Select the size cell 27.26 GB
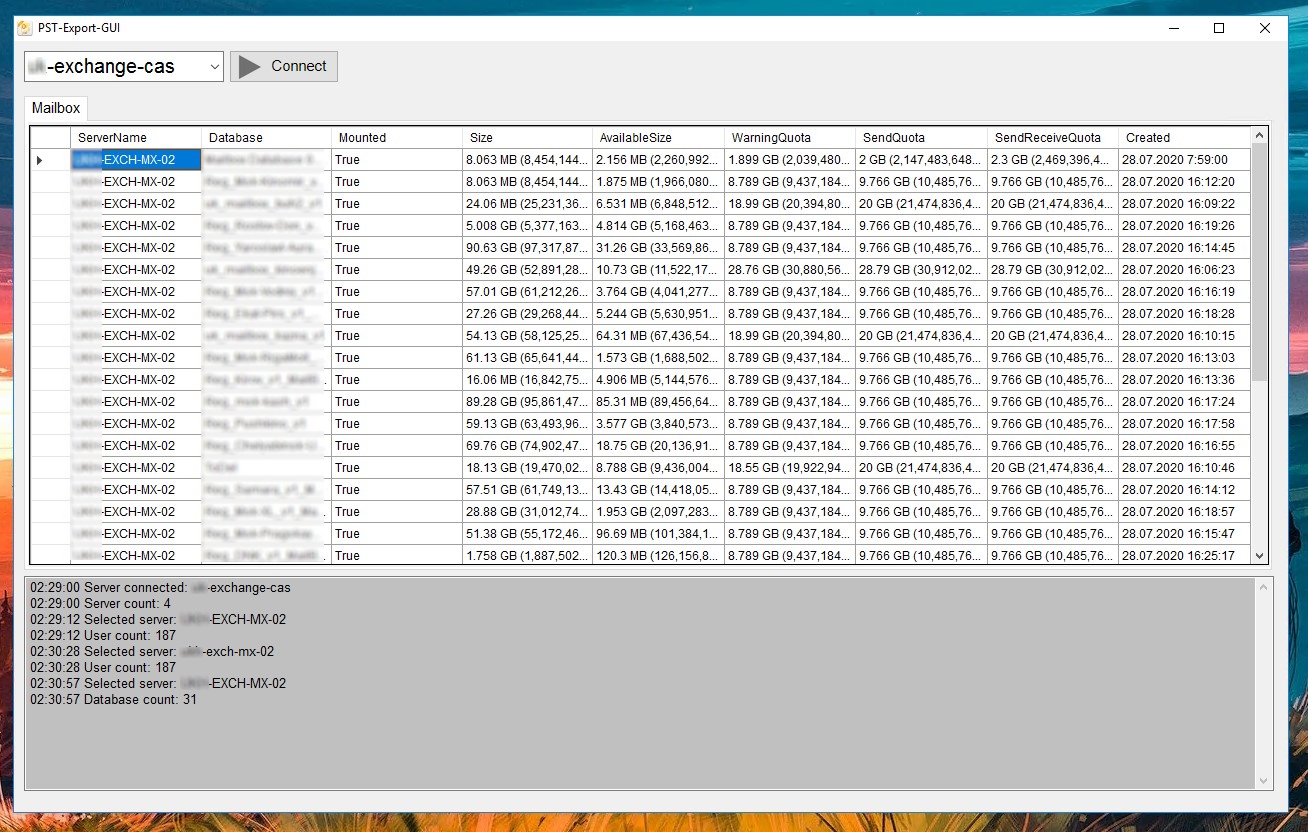 pos(528,314)
